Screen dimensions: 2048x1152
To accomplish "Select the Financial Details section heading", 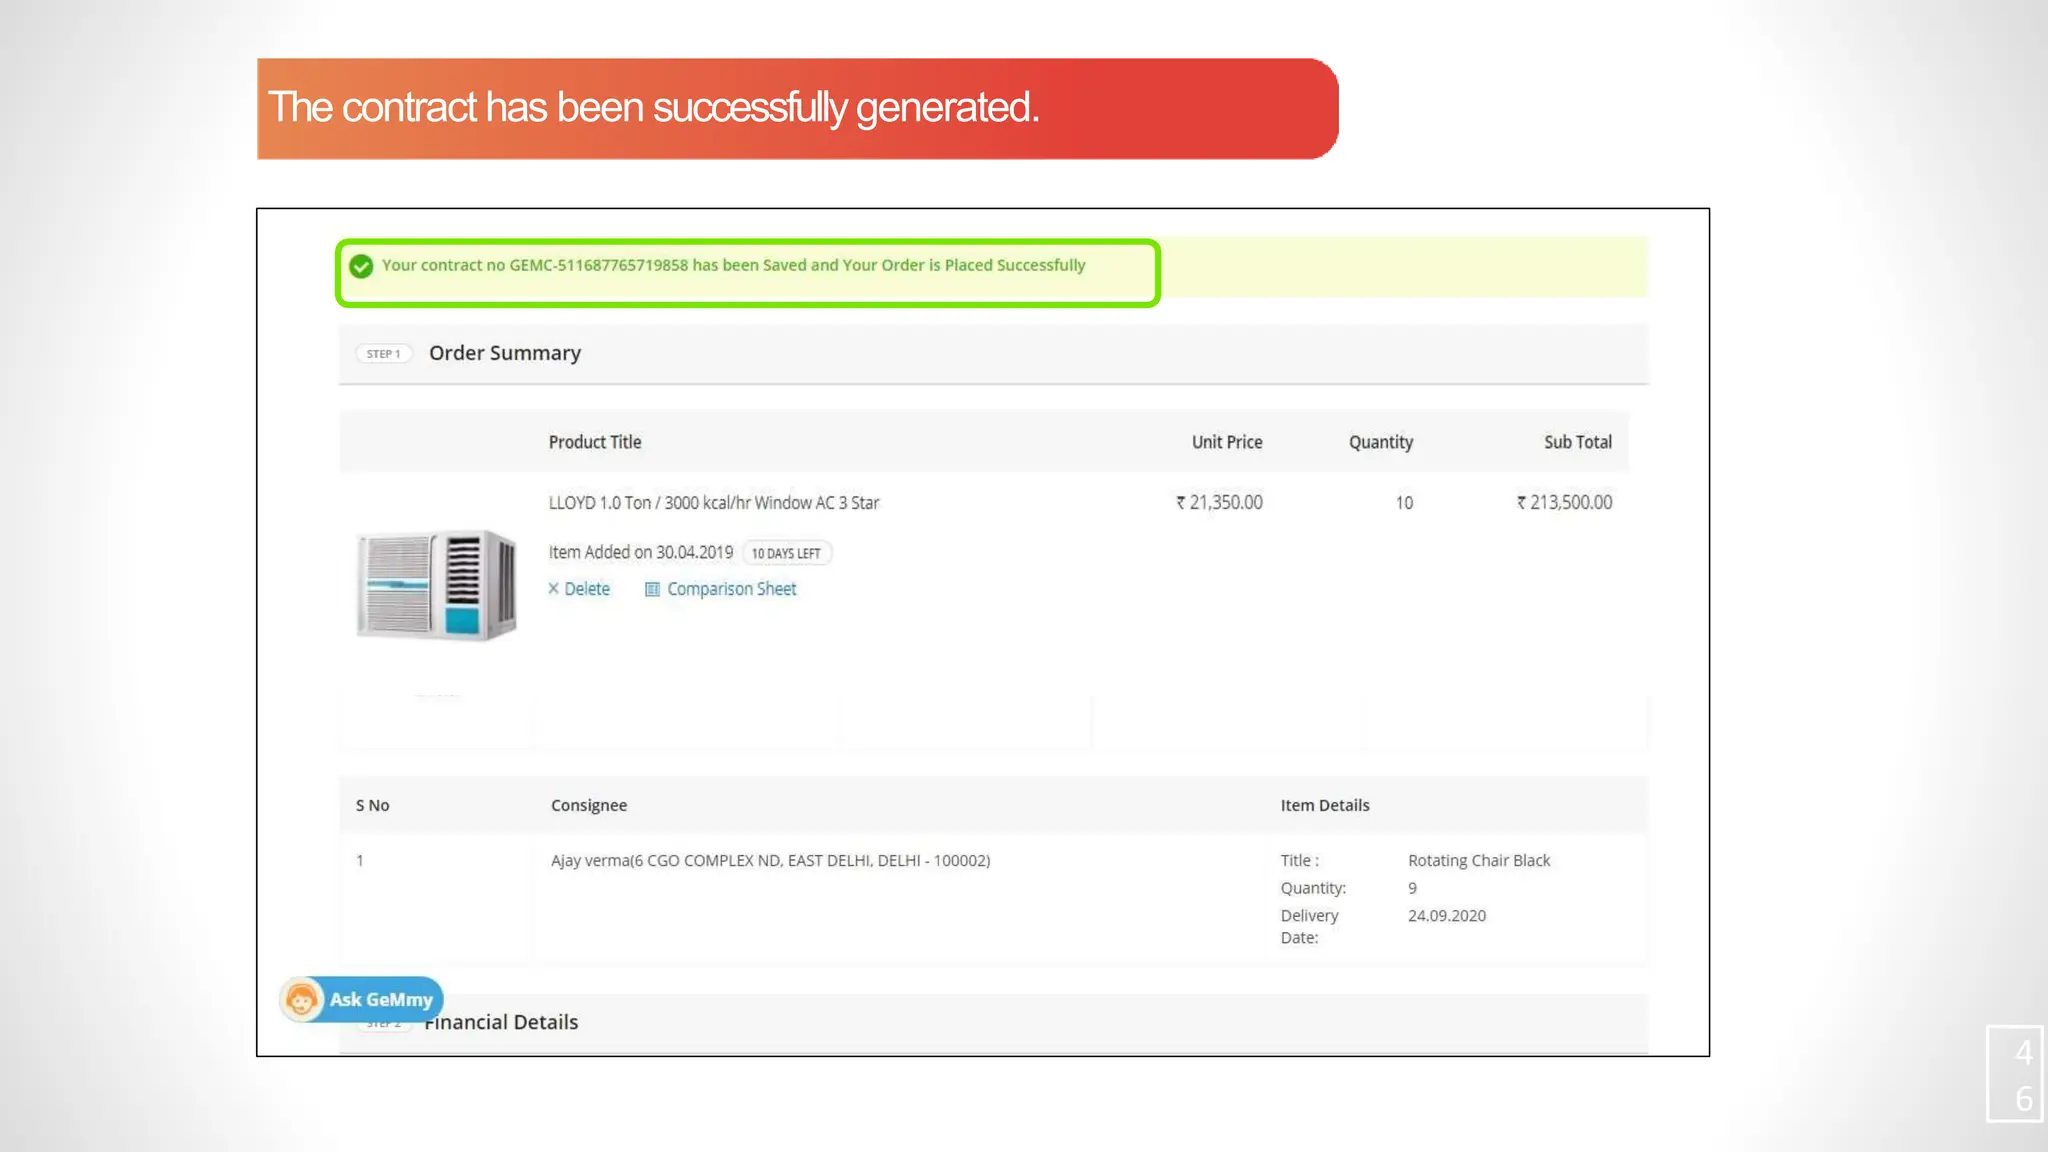I will point(503,1023).
